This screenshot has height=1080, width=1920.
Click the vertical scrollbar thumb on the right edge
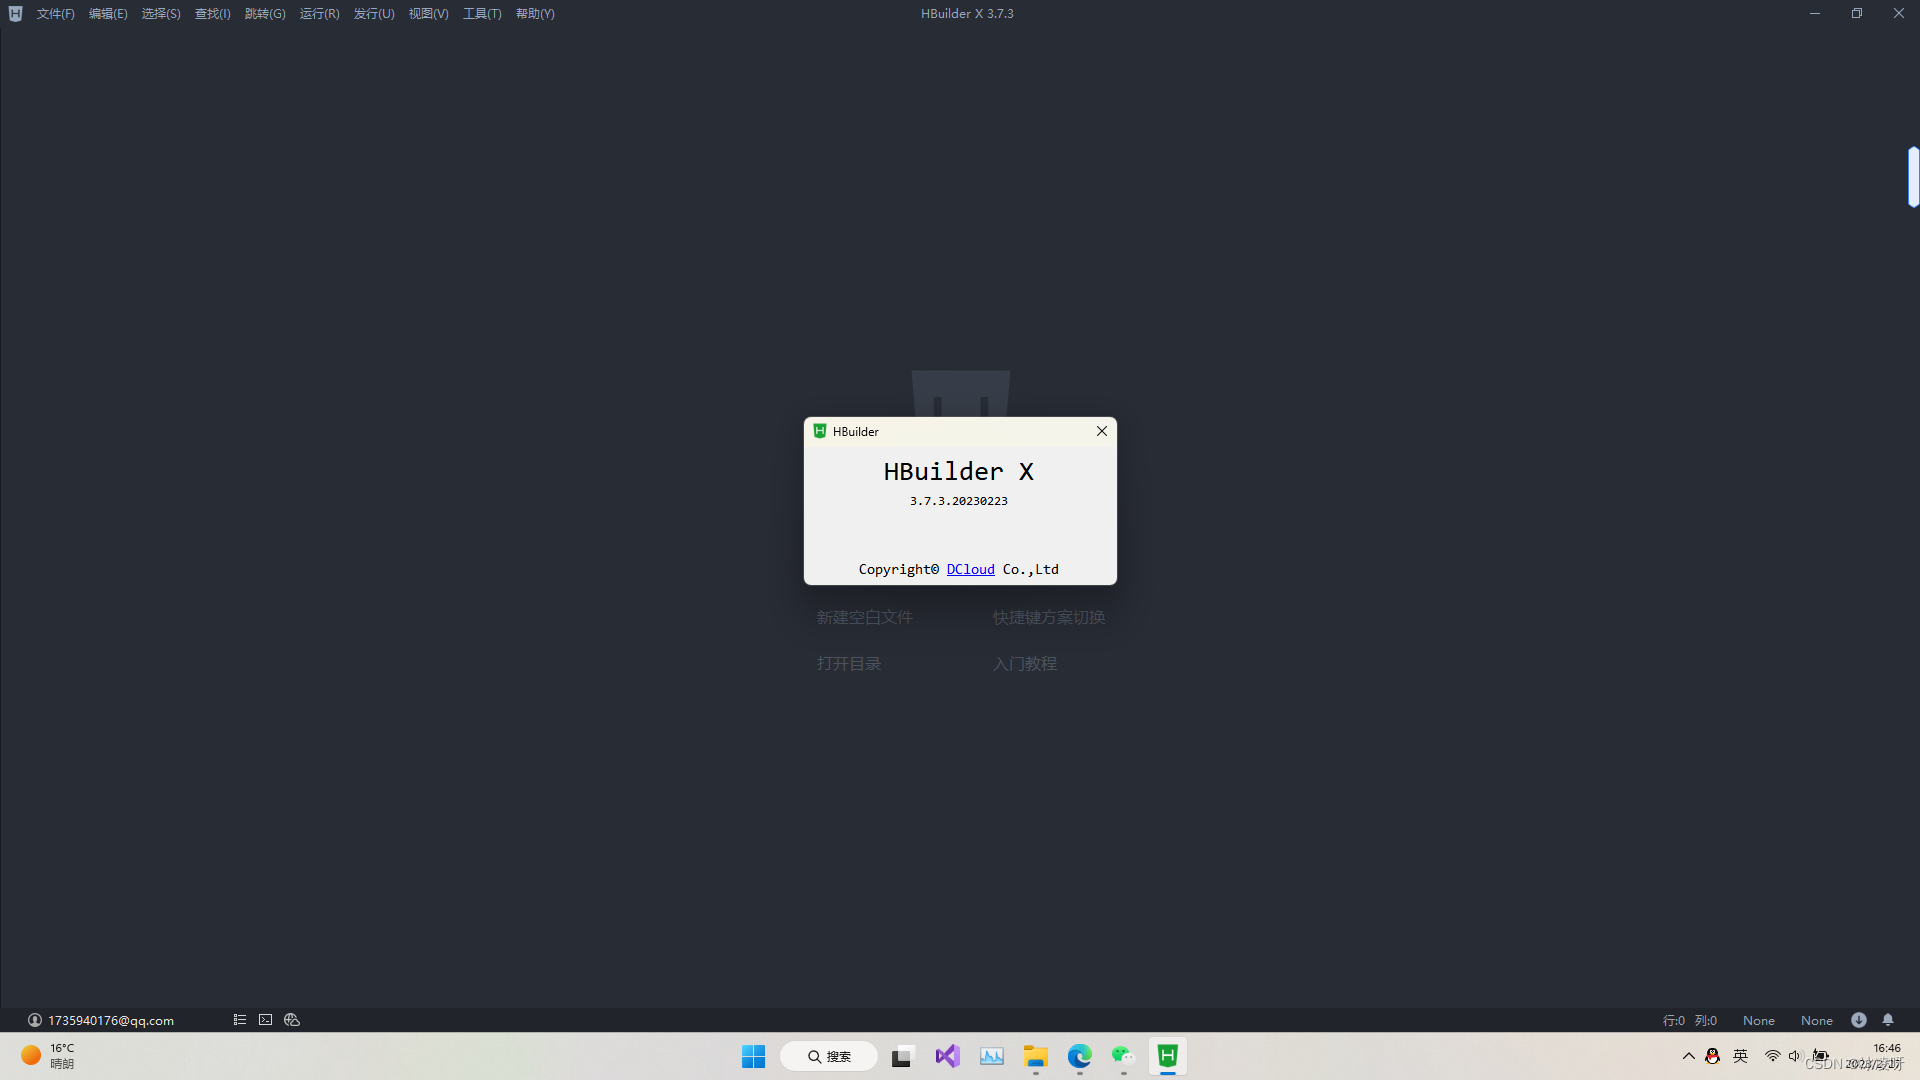coord(1913,177)
